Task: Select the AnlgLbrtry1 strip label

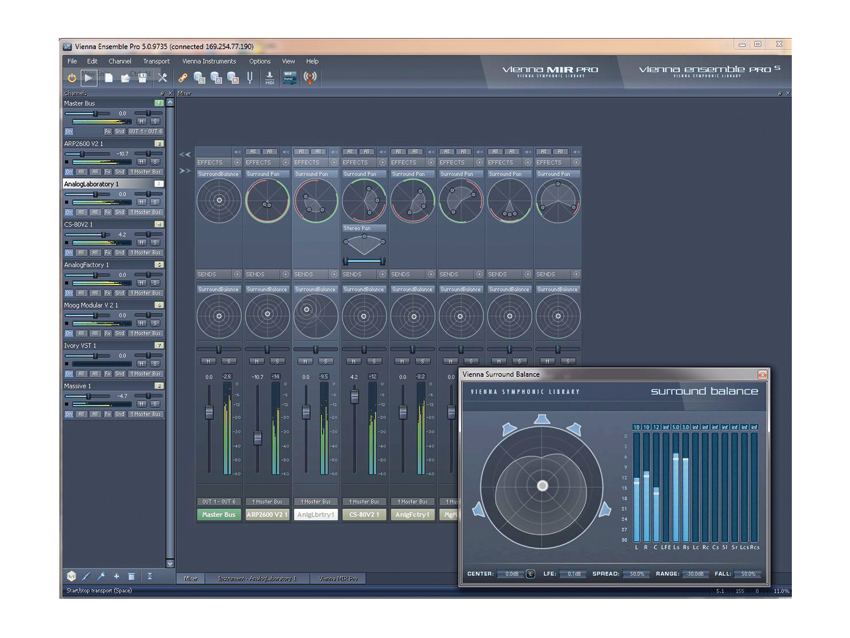Action: [315, 514]
